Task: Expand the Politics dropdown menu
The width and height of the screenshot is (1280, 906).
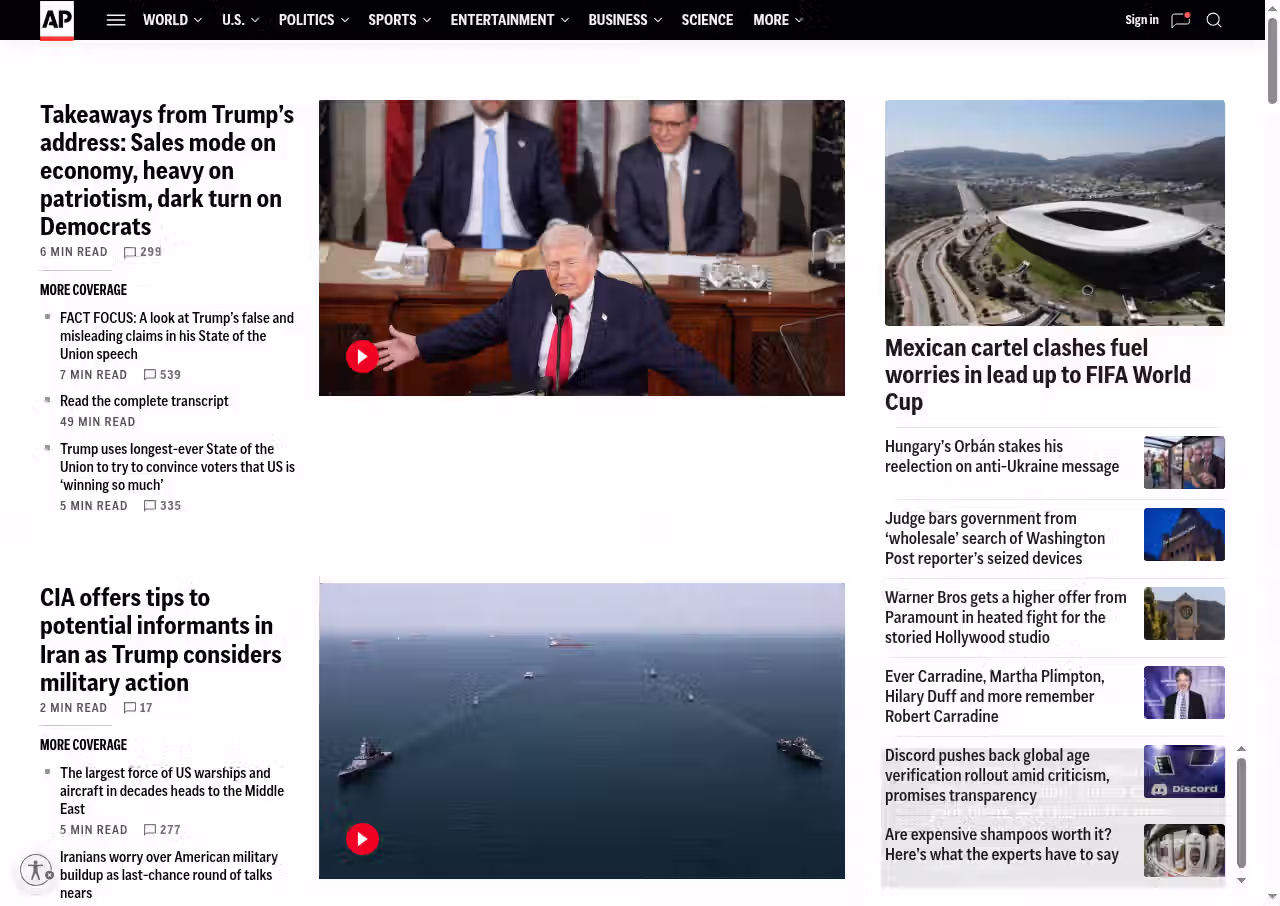Action: [x=313, y=20]
